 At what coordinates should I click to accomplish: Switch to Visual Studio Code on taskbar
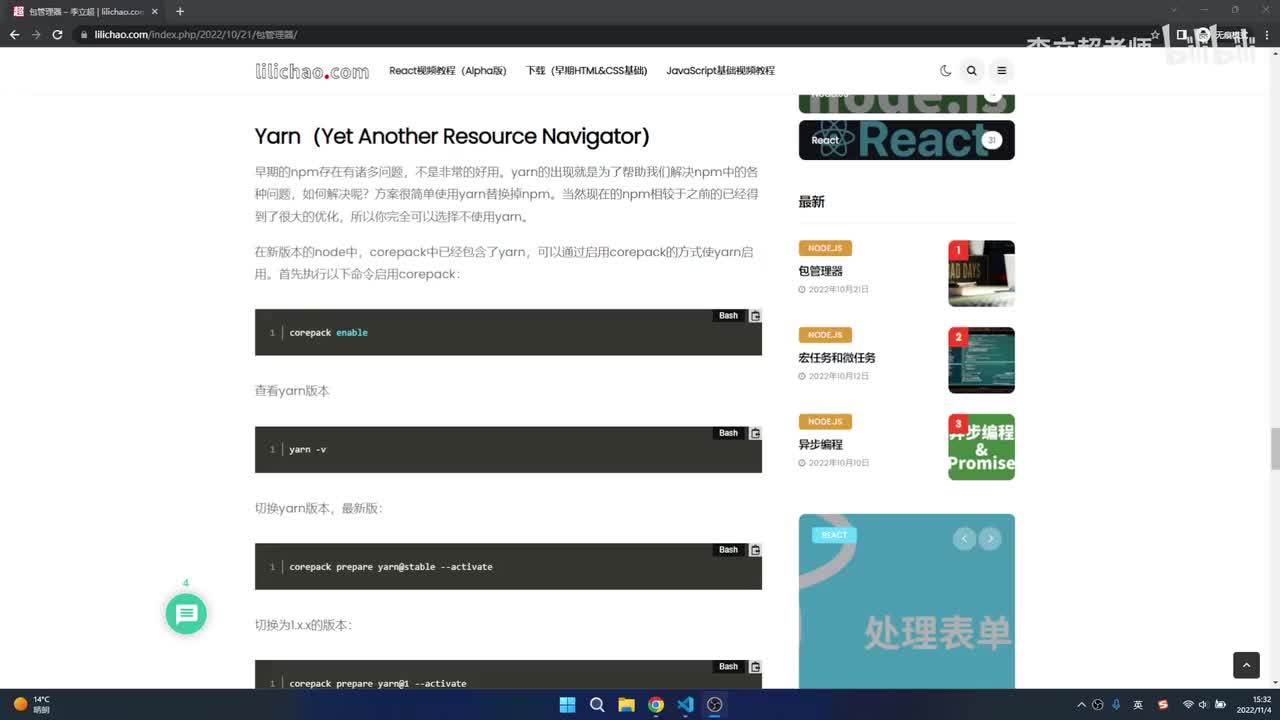pyautogui.click(x=685, y=704)
